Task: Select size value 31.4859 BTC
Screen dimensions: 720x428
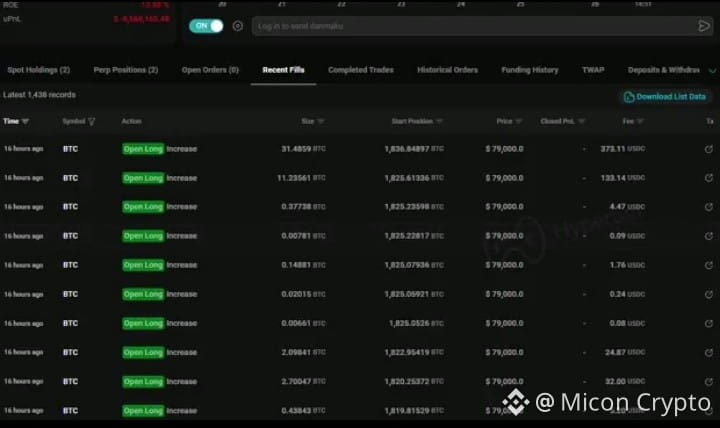Action: pos(303,149)
